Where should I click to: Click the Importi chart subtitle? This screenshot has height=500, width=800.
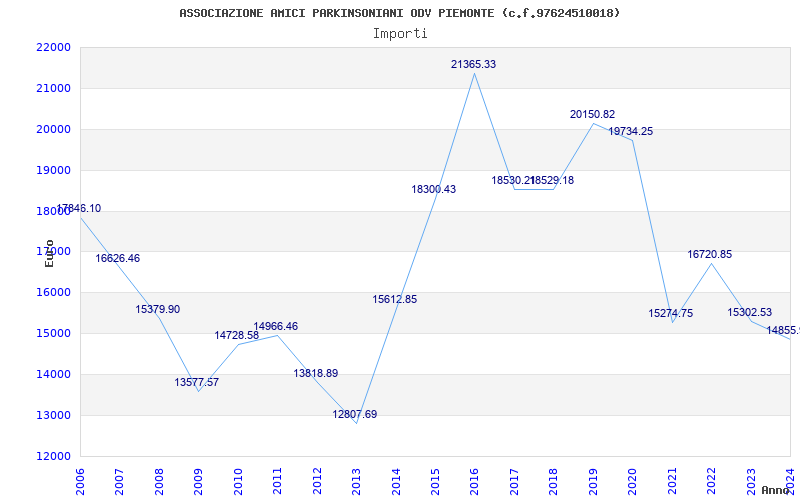[x=400, y=34]
